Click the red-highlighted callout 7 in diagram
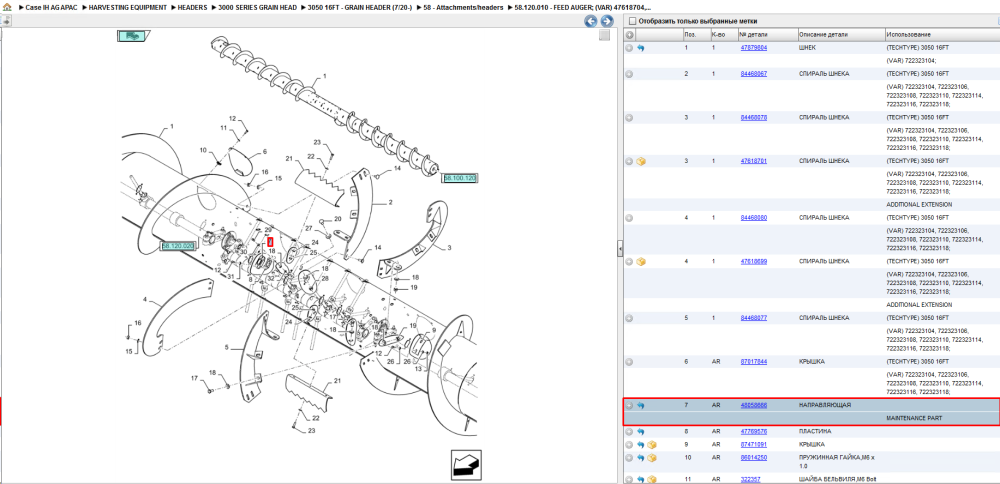 click(270, 242)
